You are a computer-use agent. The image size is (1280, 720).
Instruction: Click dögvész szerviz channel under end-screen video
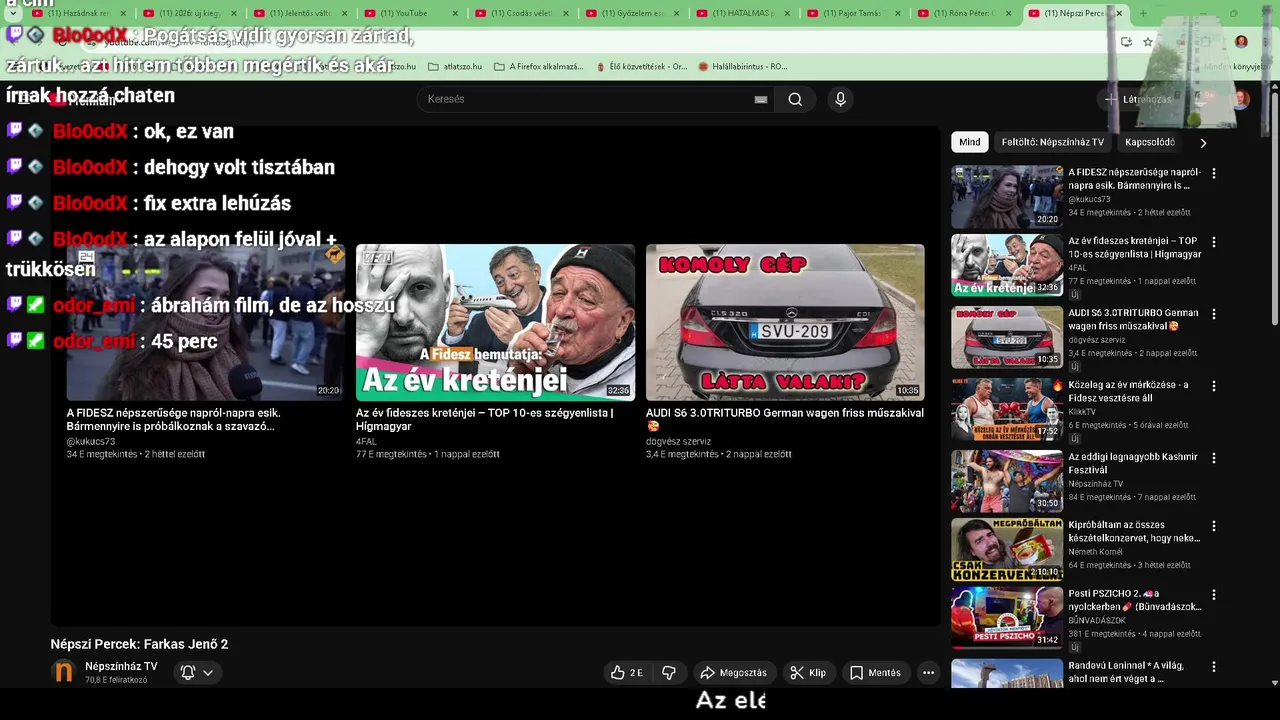click(x=678, y=441)
